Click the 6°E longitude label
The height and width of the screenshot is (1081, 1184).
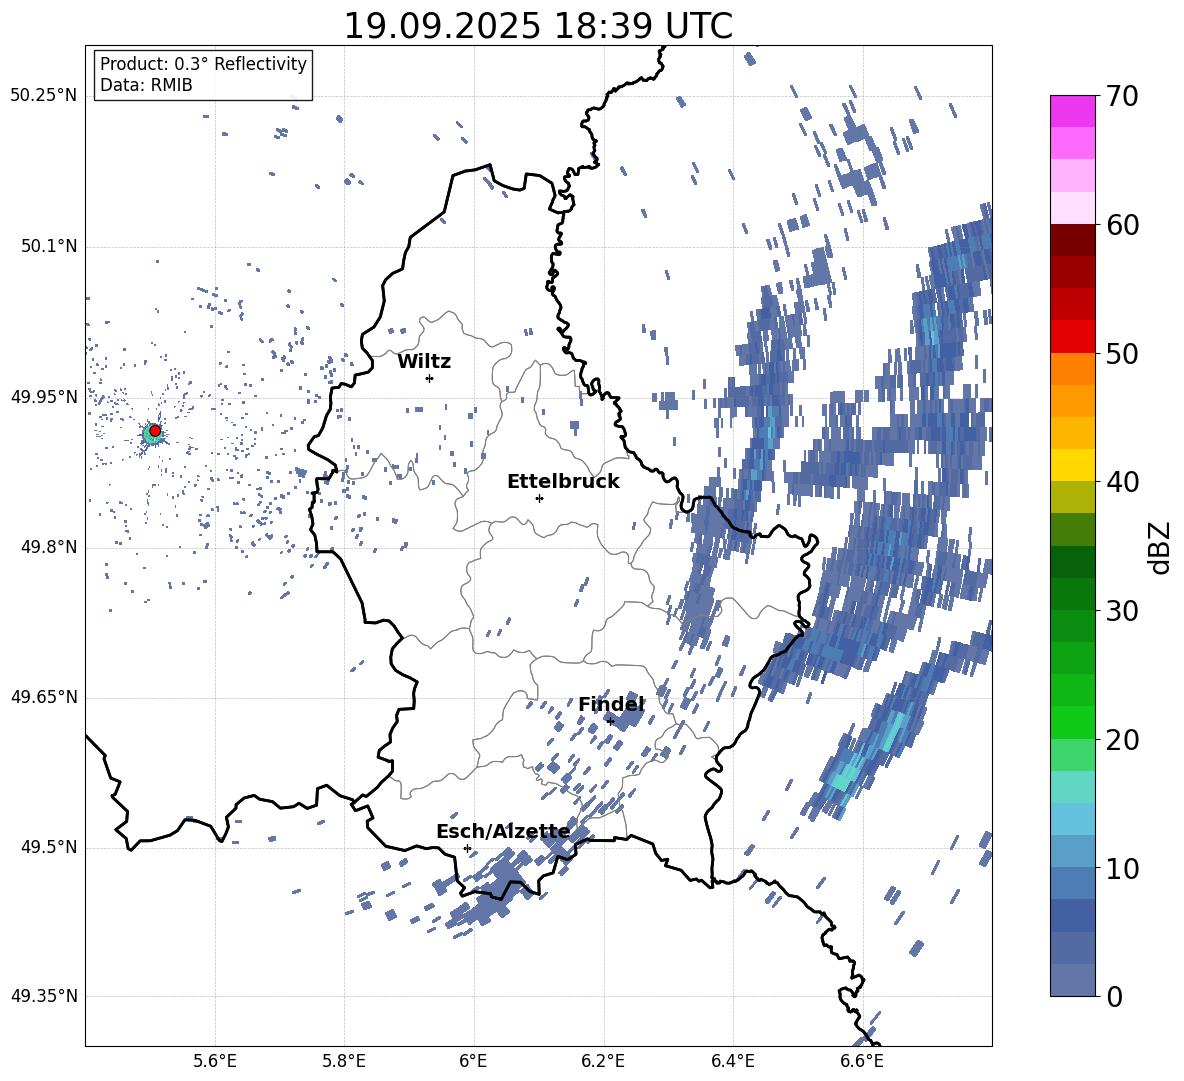(473, 1061)
